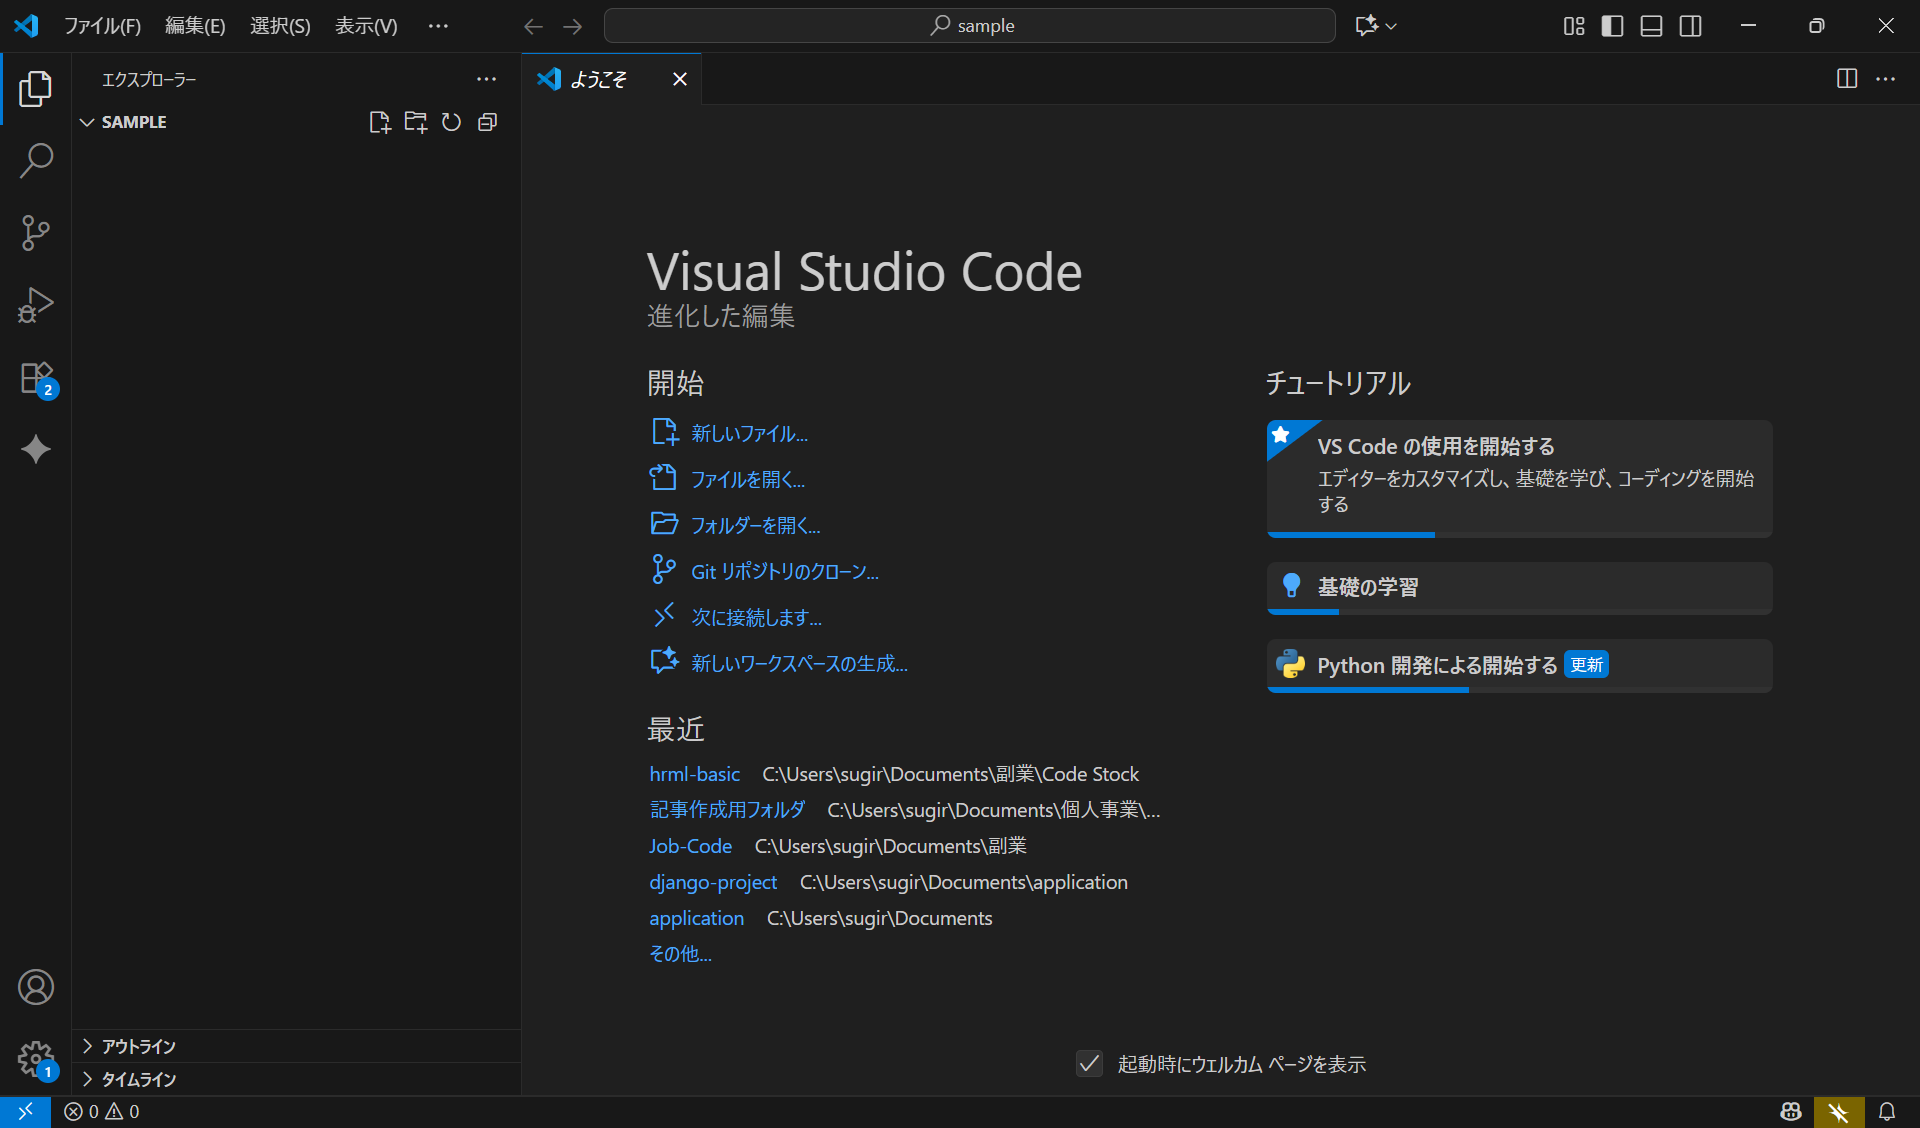Toggle the panel visibility button
This screenshot has width=1920, height=1128.
[1650, 26]
